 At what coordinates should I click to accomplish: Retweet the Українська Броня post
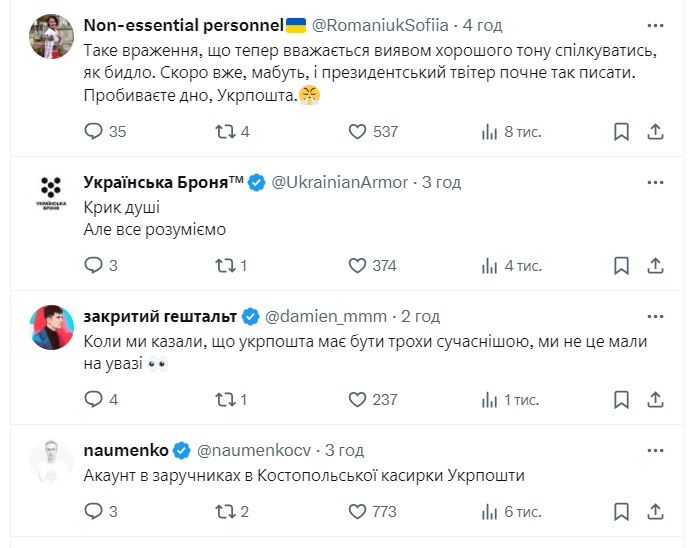[x=225, y=265]
